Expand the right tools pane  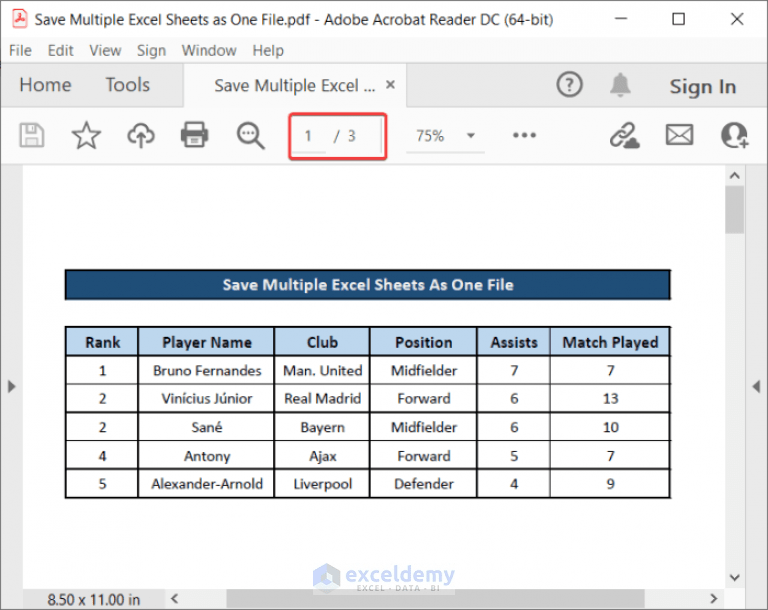(757, 387)
